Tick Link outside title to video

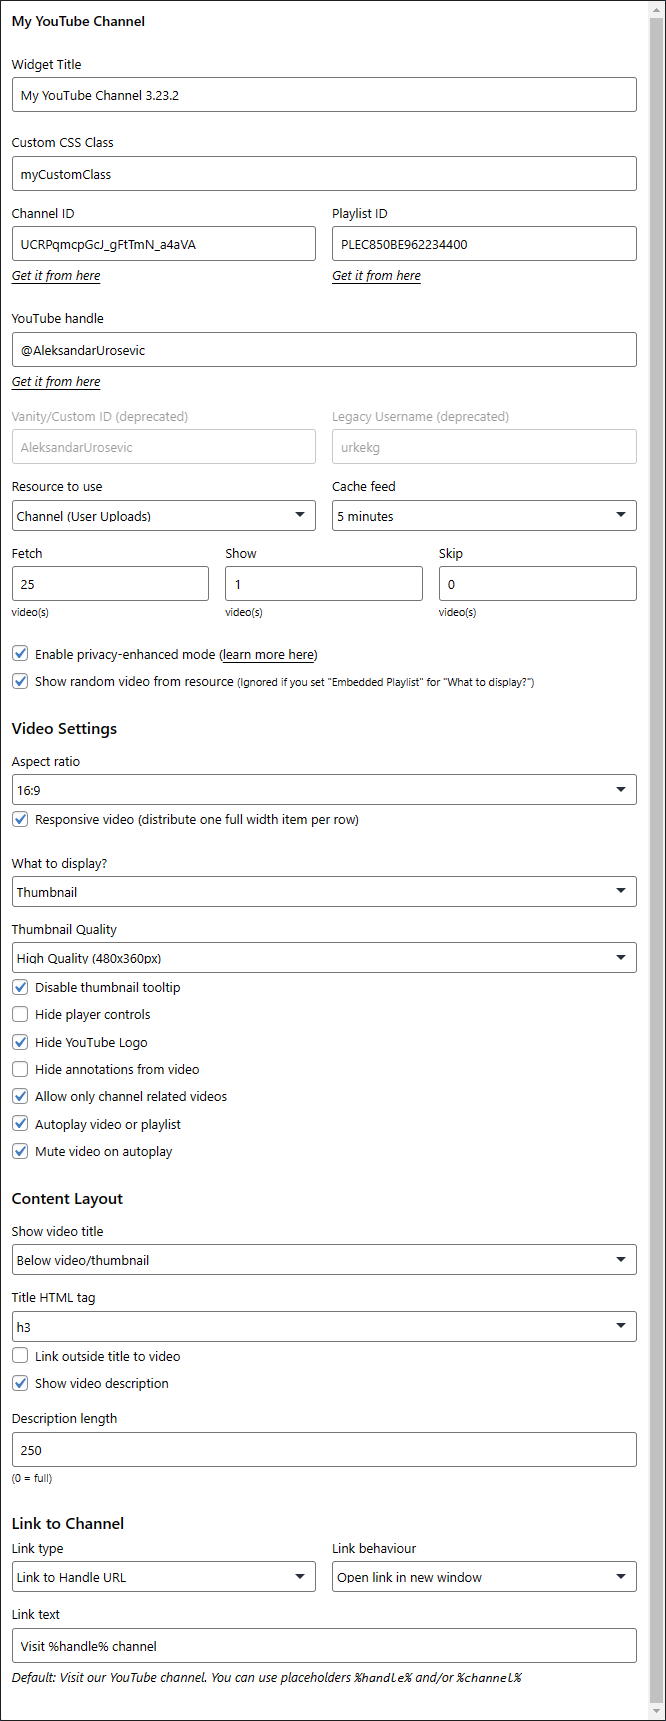coord(20,1356)
